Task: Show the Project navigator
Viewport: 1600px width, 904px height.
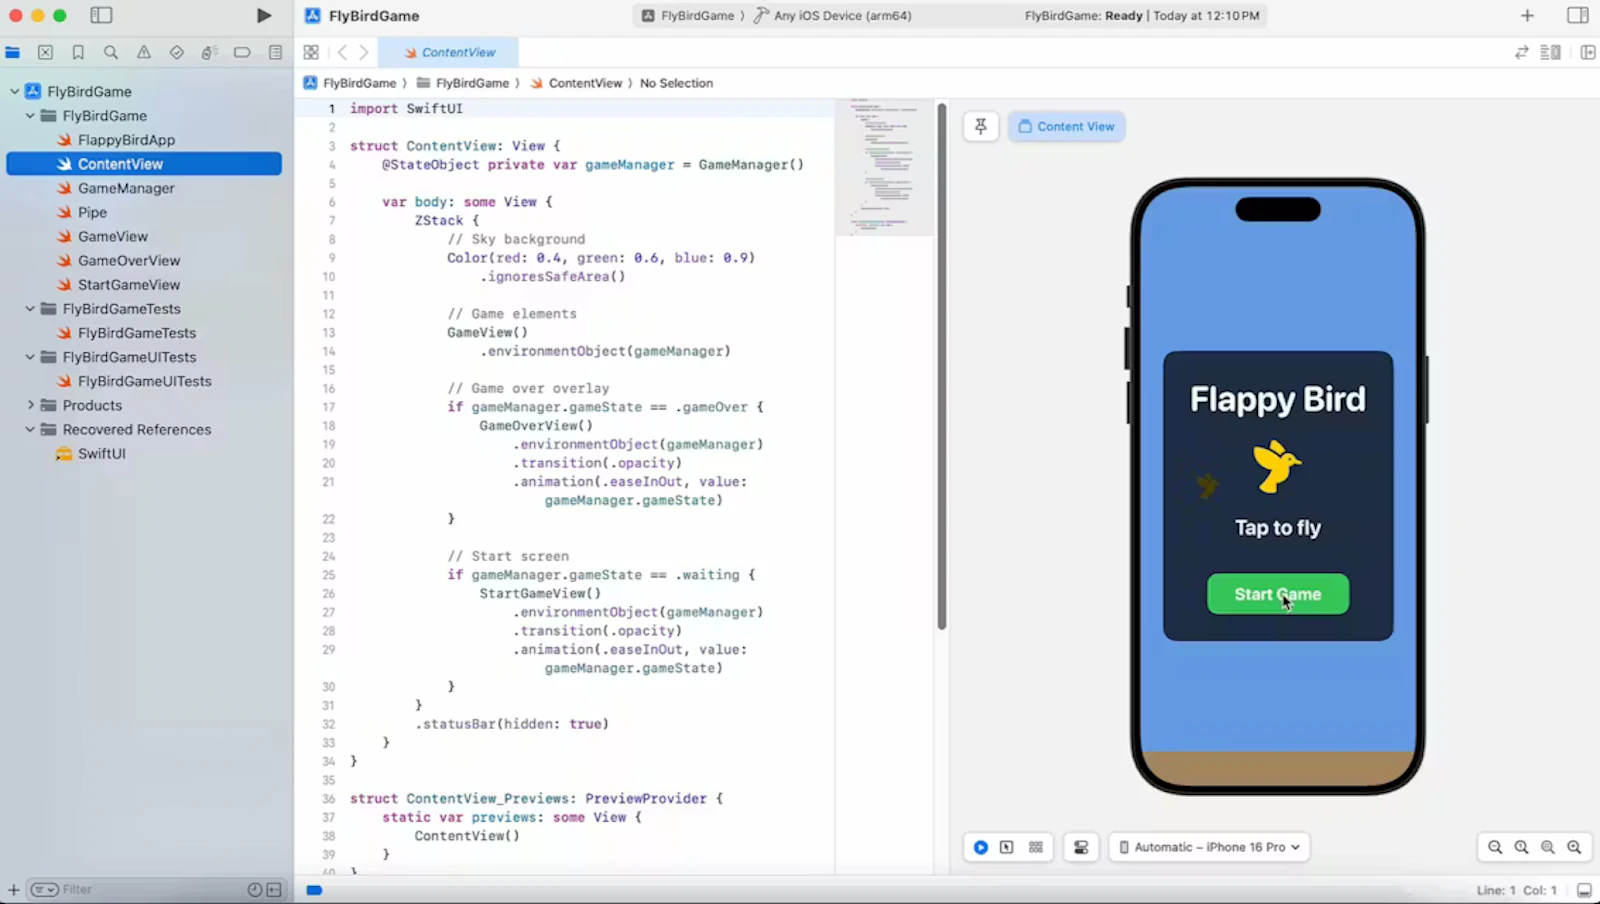Action: click(x=13, y=52)
